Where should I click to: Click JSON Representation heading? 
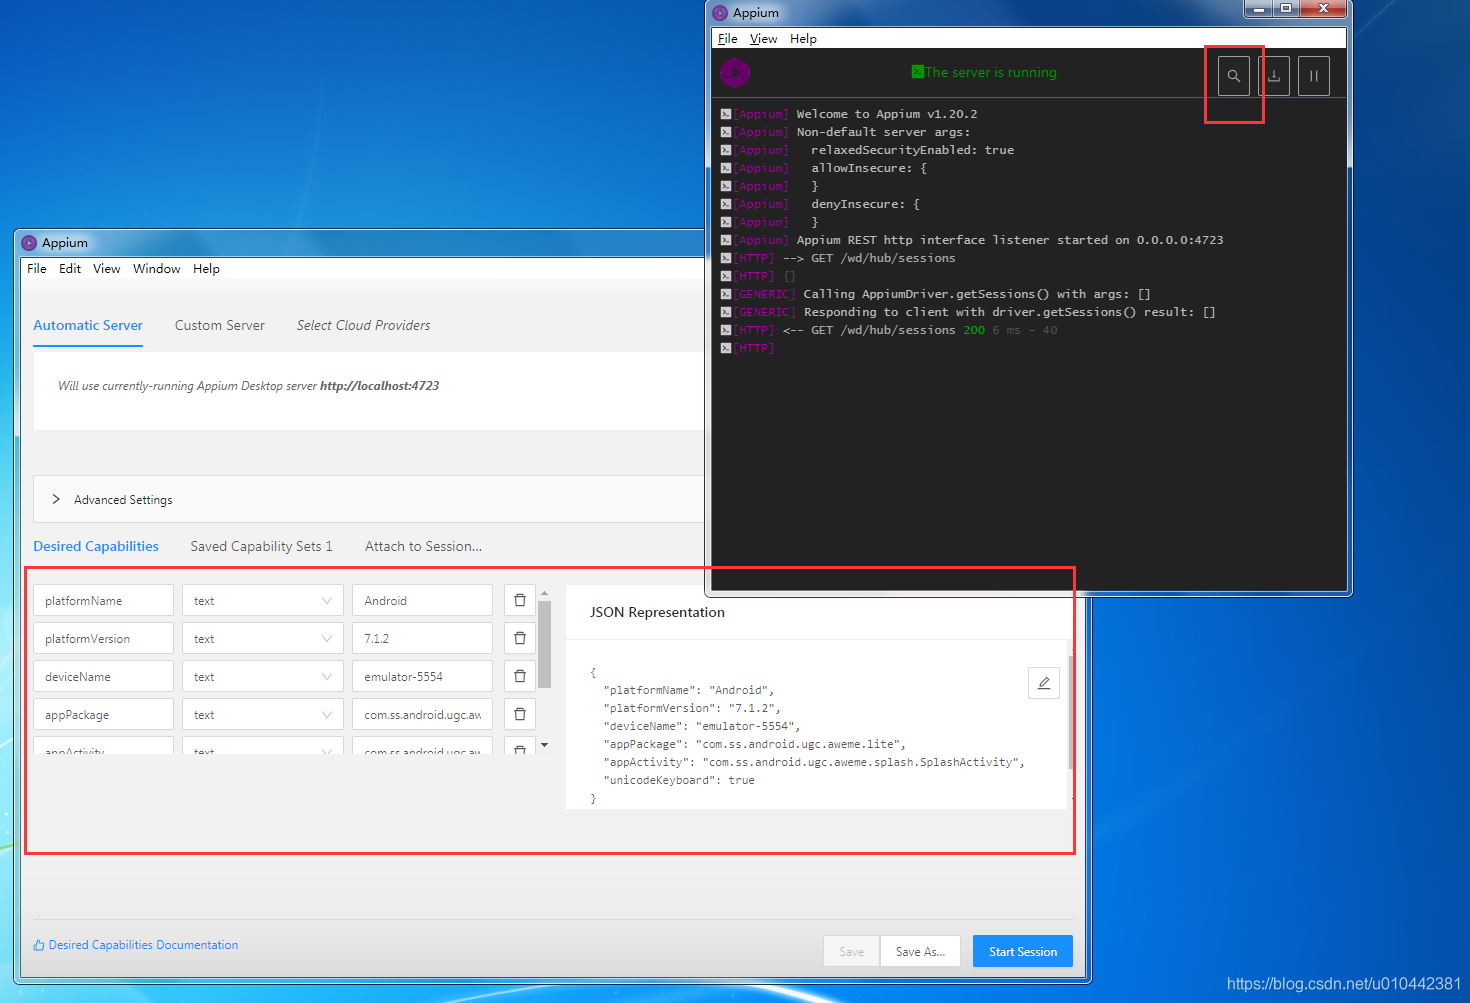pyautogui.click(x=657, y=612)
